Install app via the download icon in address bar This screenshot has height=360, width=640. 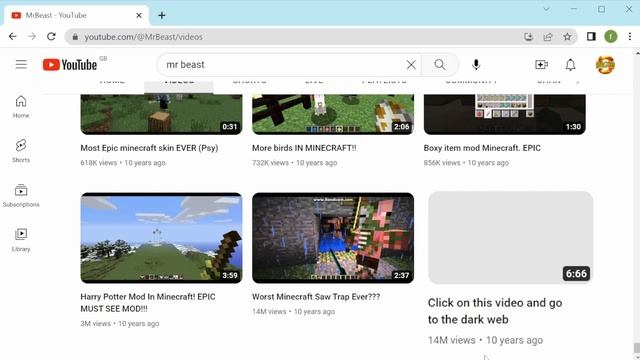[x=529, y=37]
